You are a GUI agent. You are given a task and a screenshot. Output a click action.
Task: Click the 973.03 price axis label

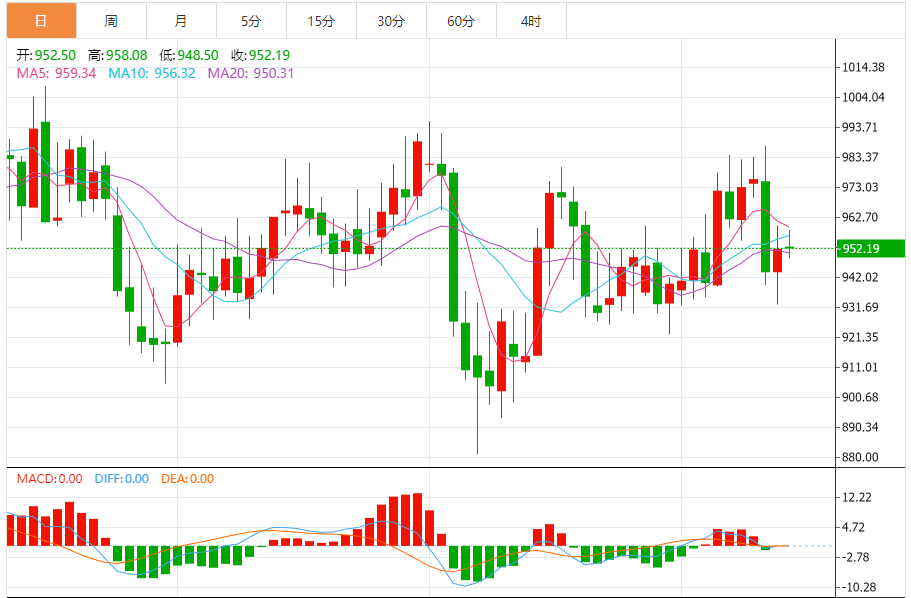tap(860, 187)
